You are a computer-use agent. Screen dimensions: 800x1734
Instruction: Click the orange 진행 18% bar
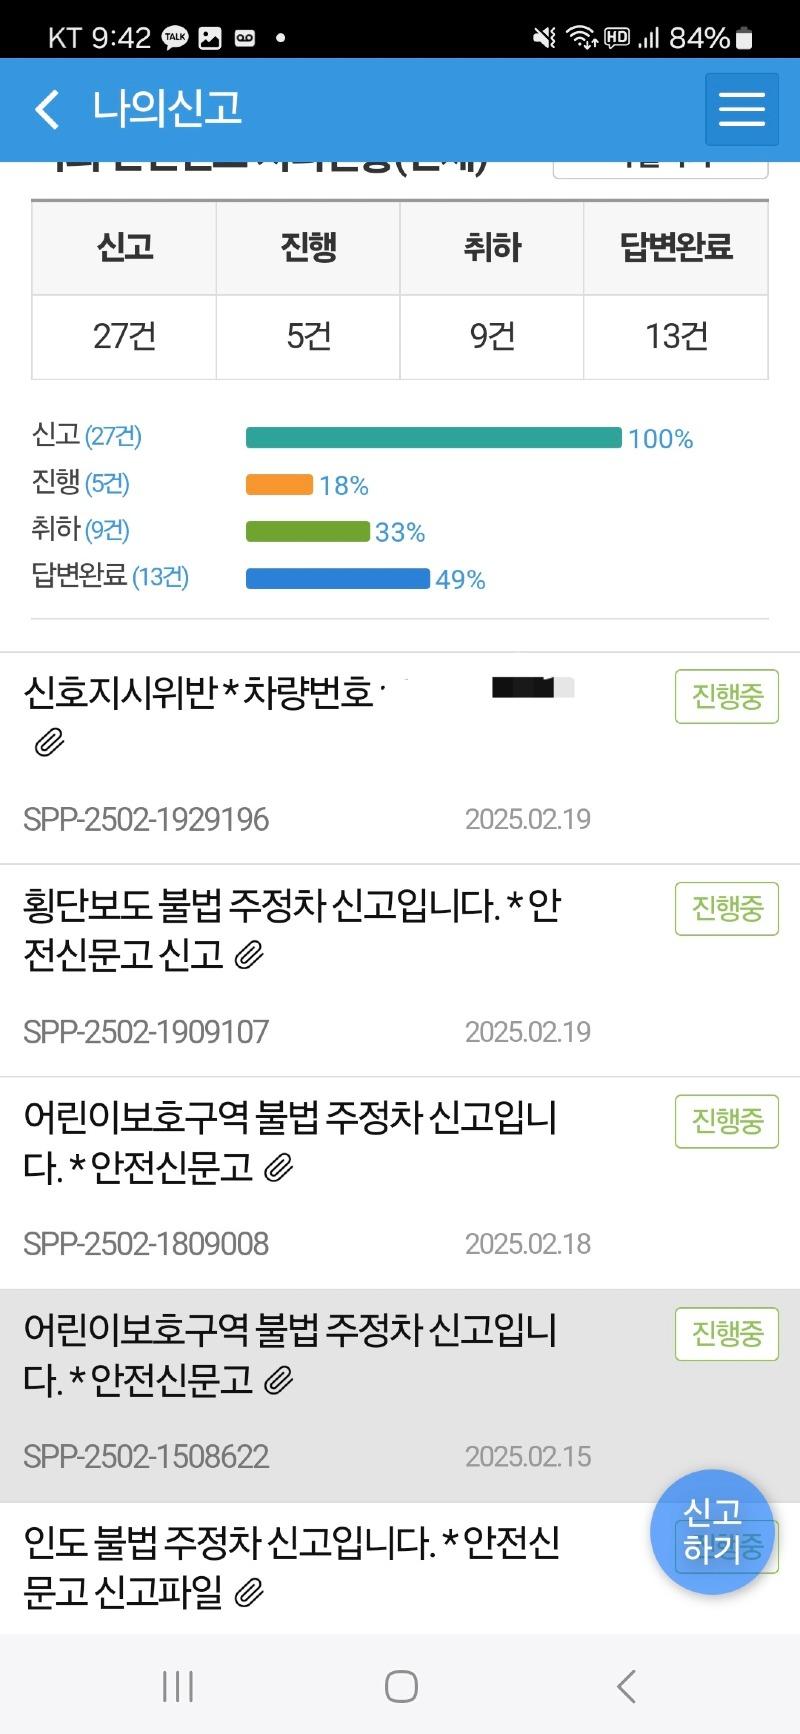coord(280,485)
